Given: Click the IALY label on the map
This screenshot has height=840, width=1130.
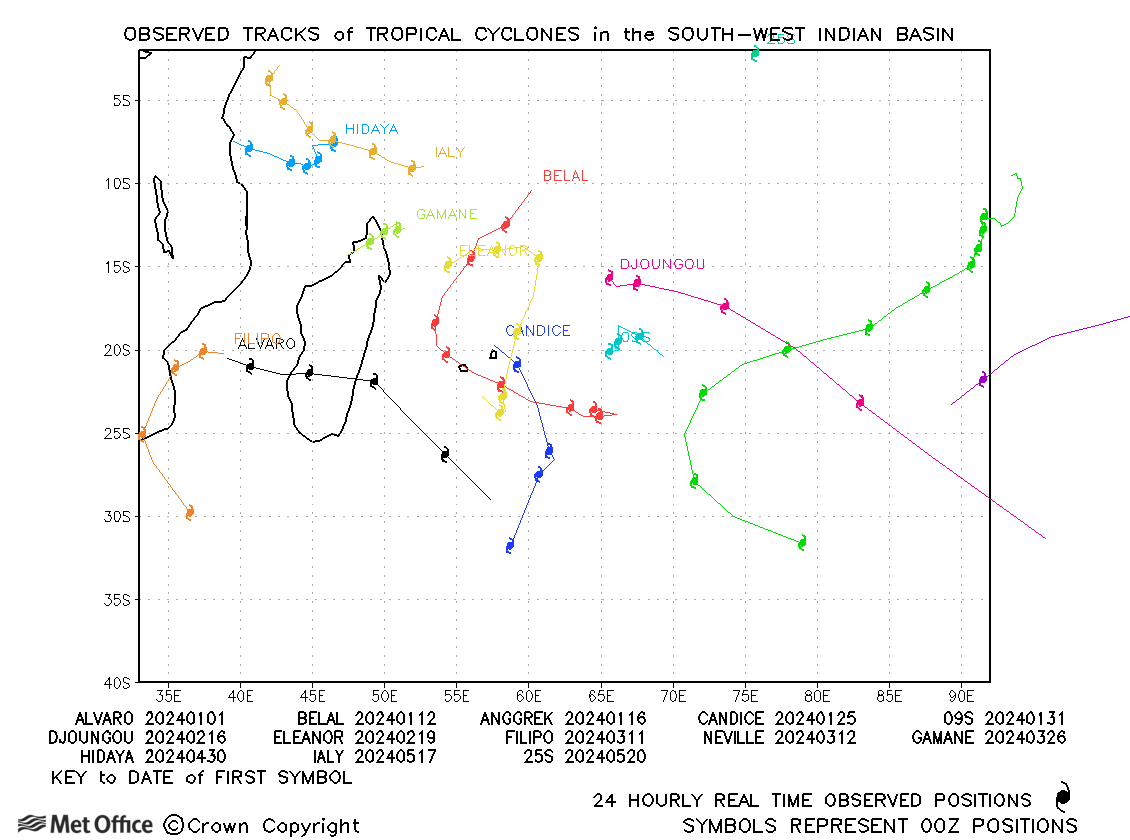Looking at the screenshot, I should point(450,152).
